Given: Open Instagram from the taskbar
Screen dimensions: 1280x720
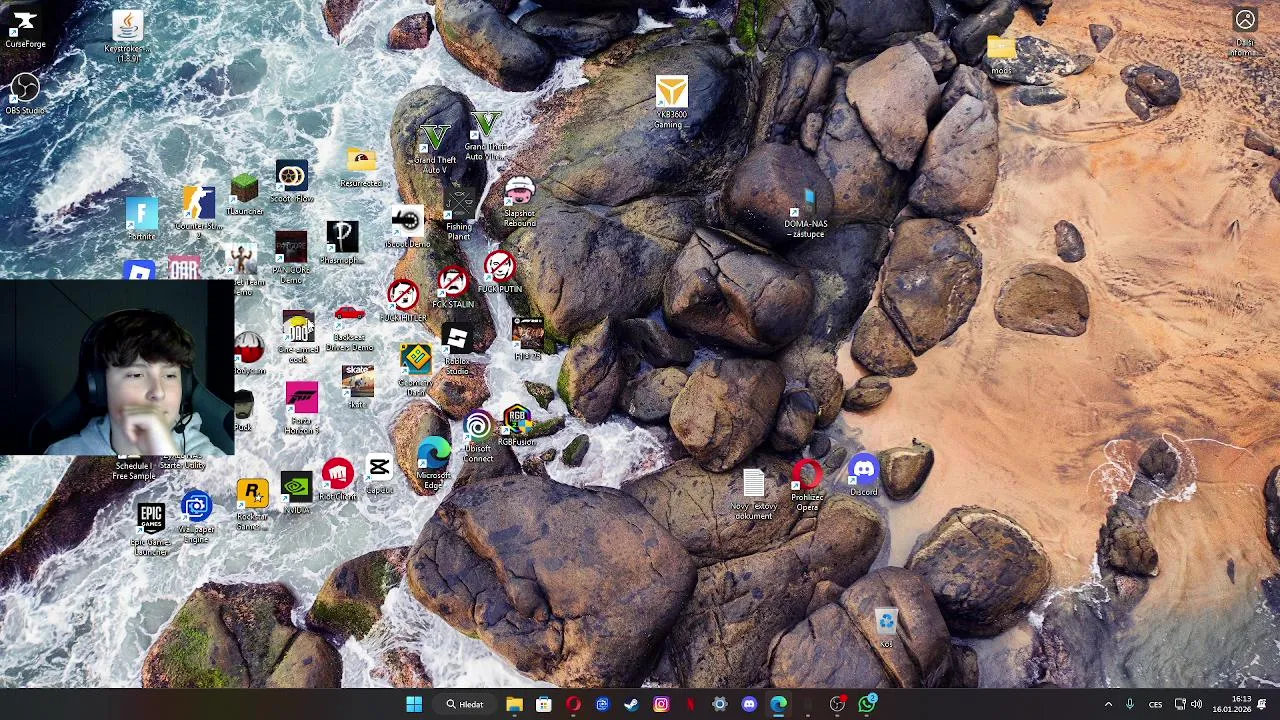Looking at the screenshot, I should tap(661, 704).
